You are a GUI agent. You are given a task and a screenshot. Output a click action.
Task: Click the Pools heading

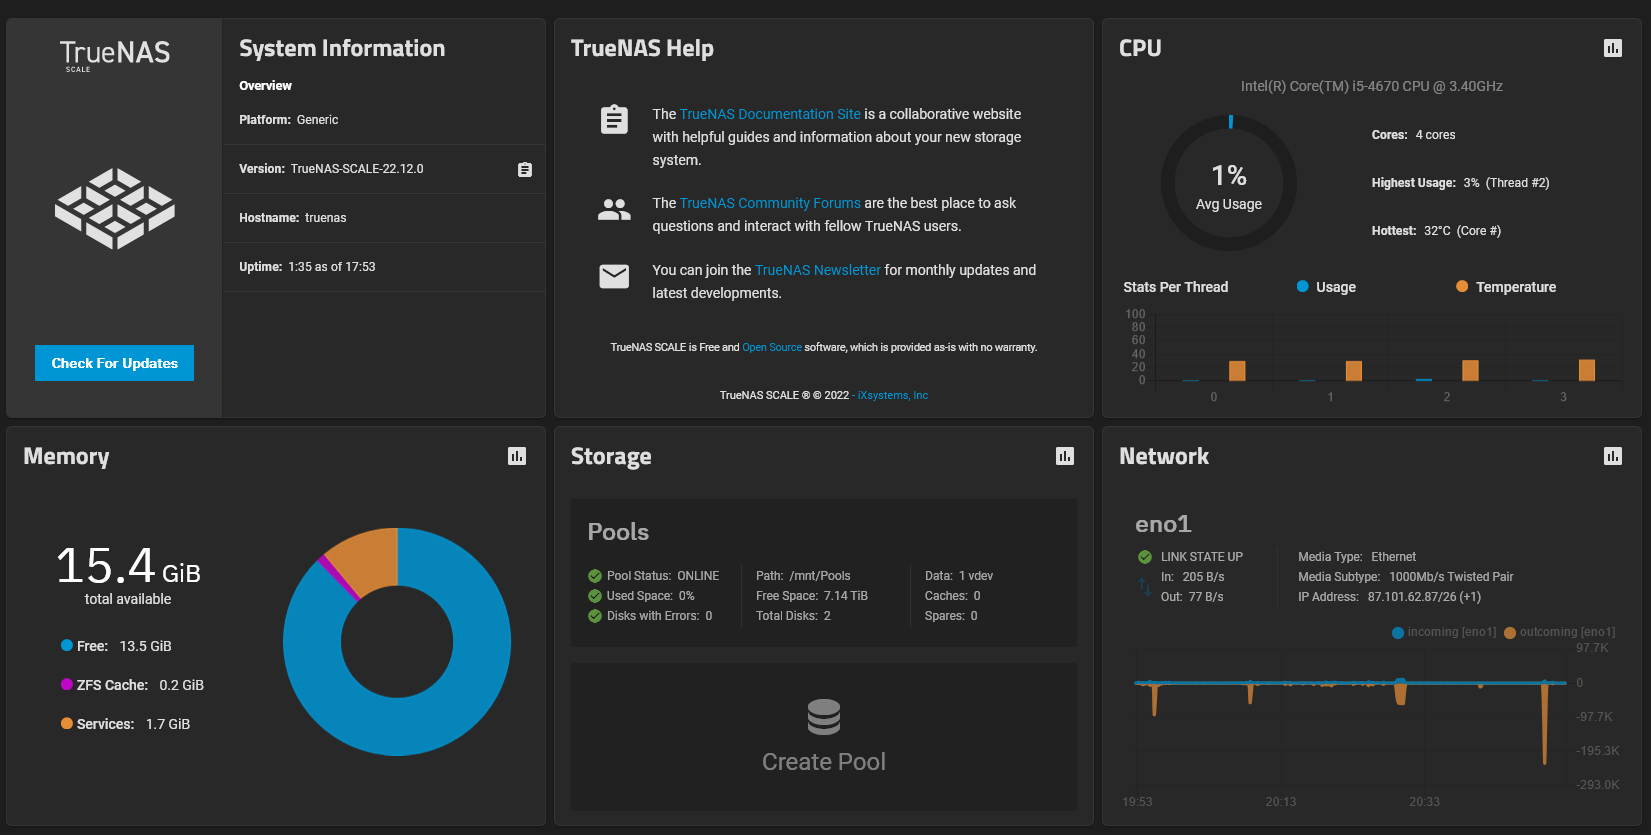tap(618, 532)
